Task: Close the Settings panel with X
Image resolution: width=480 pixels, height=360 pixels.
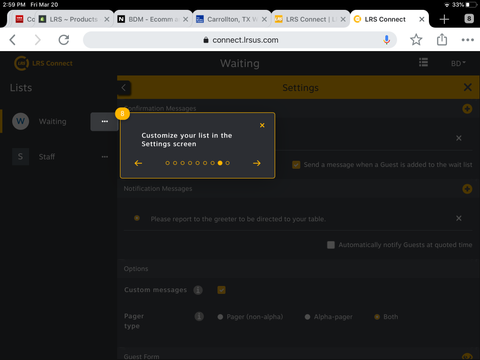Action: pyautogui.click(x=468, y=87)
